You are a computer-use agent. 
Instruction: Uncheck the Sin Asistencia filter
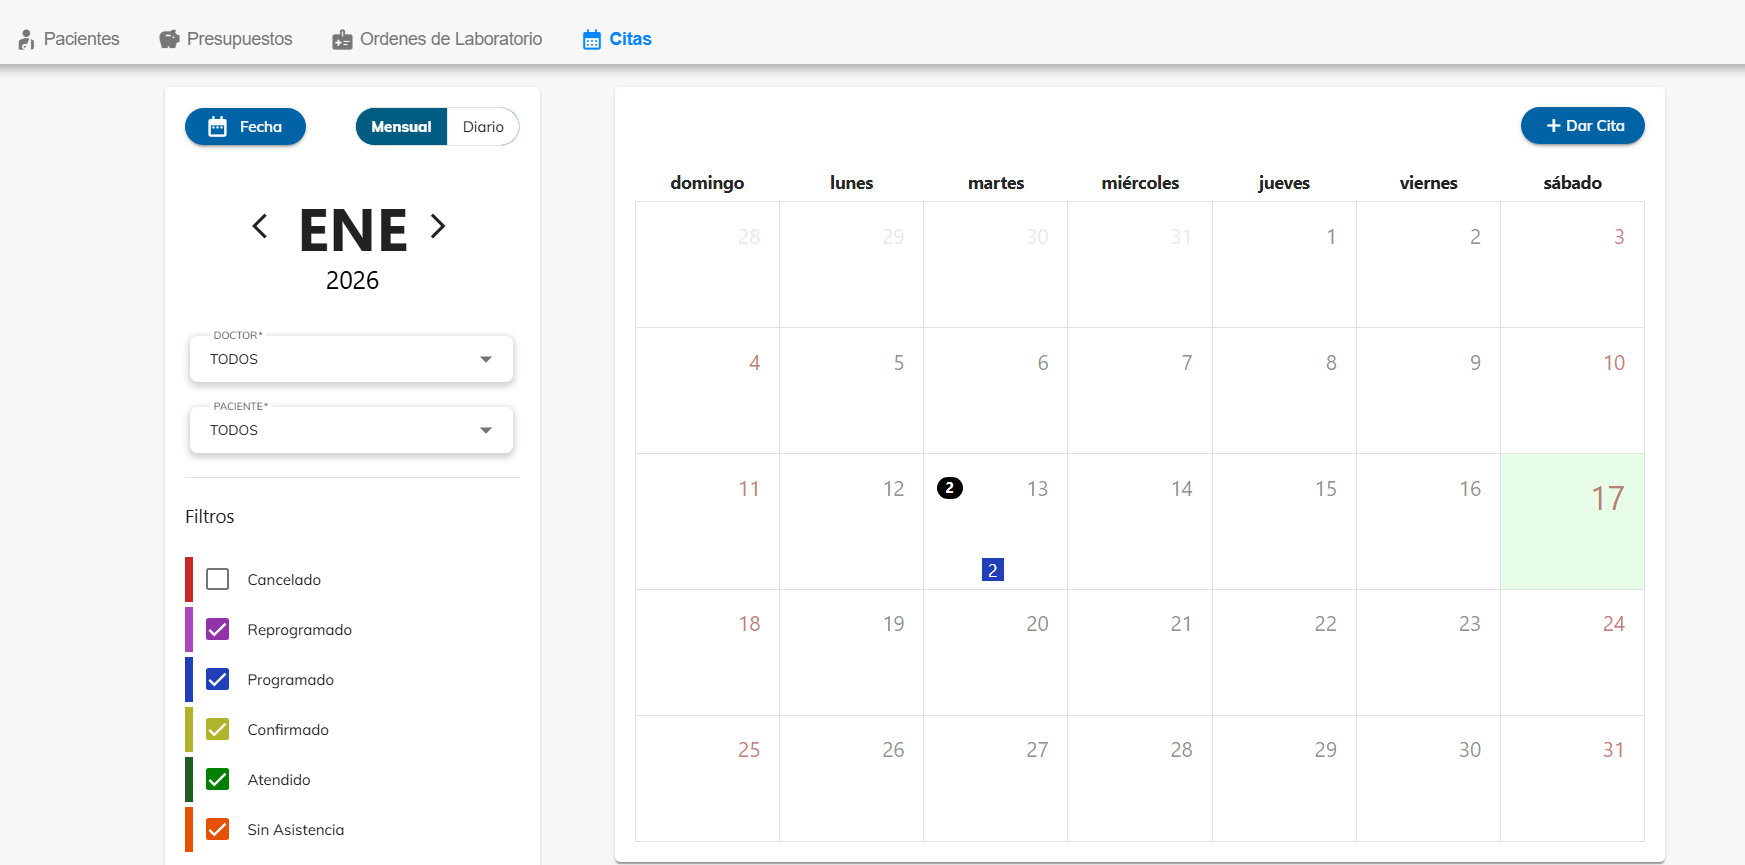(x=217, y=829)
